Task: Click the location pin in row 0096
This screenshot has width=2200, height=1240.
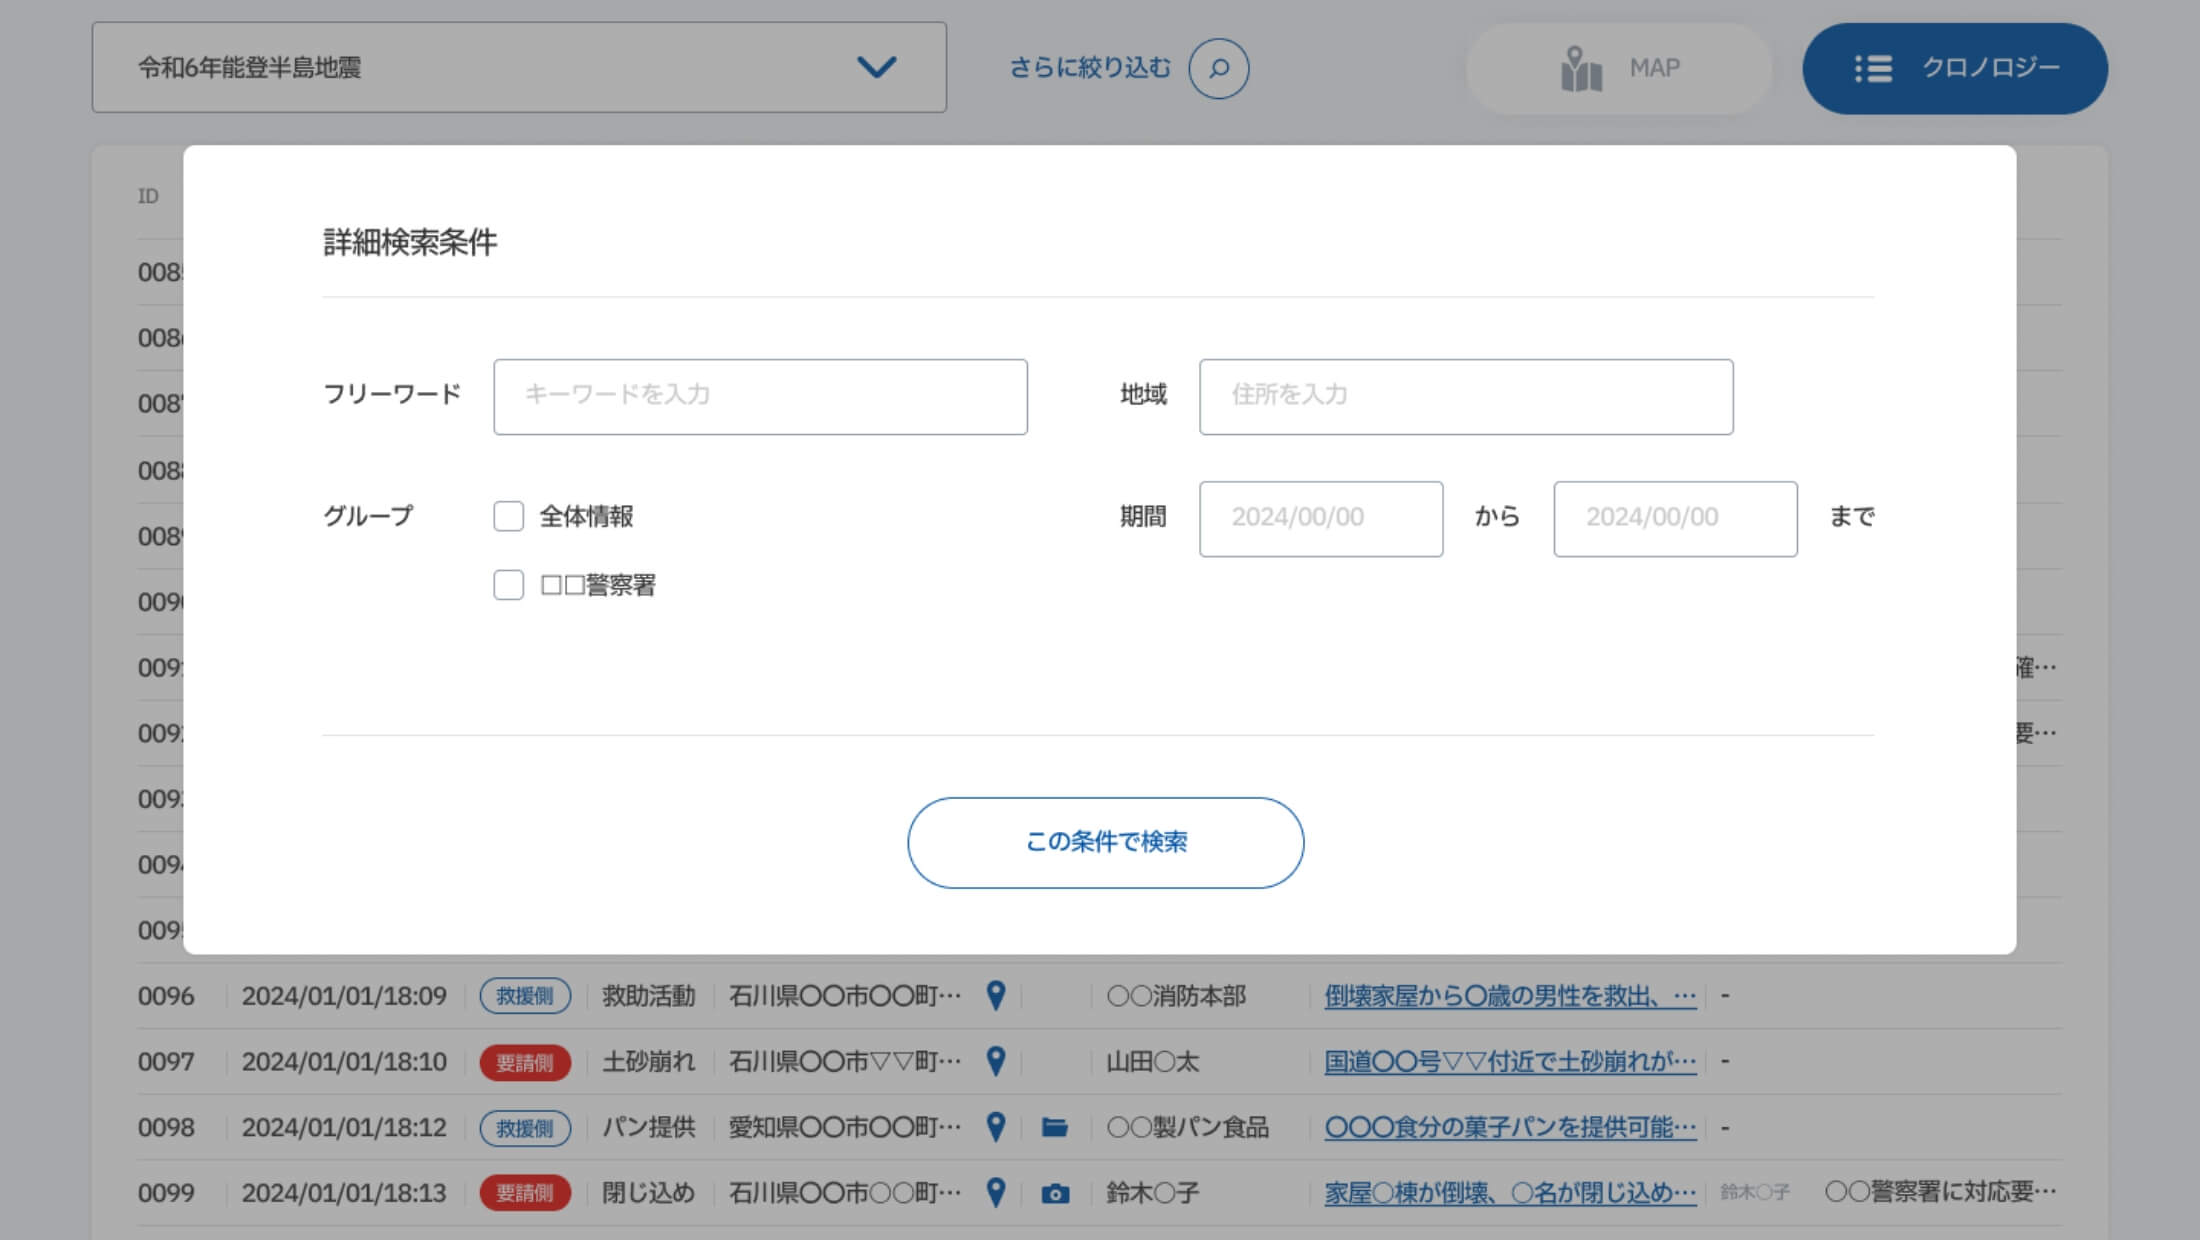Action: [x=995, y=995]
